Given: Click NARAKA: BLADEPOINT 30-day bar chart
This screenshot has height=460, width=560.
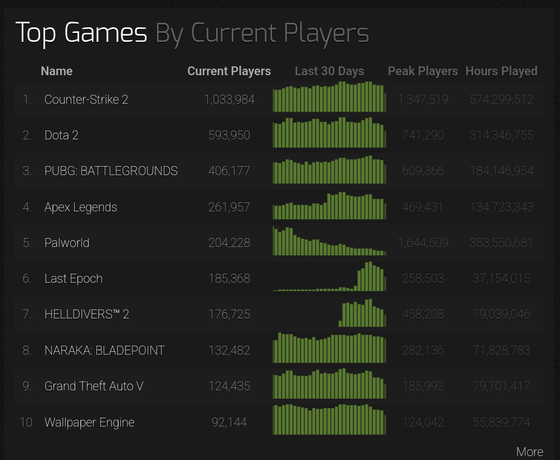Looking at the screenshot, I should tap(329, 348).
